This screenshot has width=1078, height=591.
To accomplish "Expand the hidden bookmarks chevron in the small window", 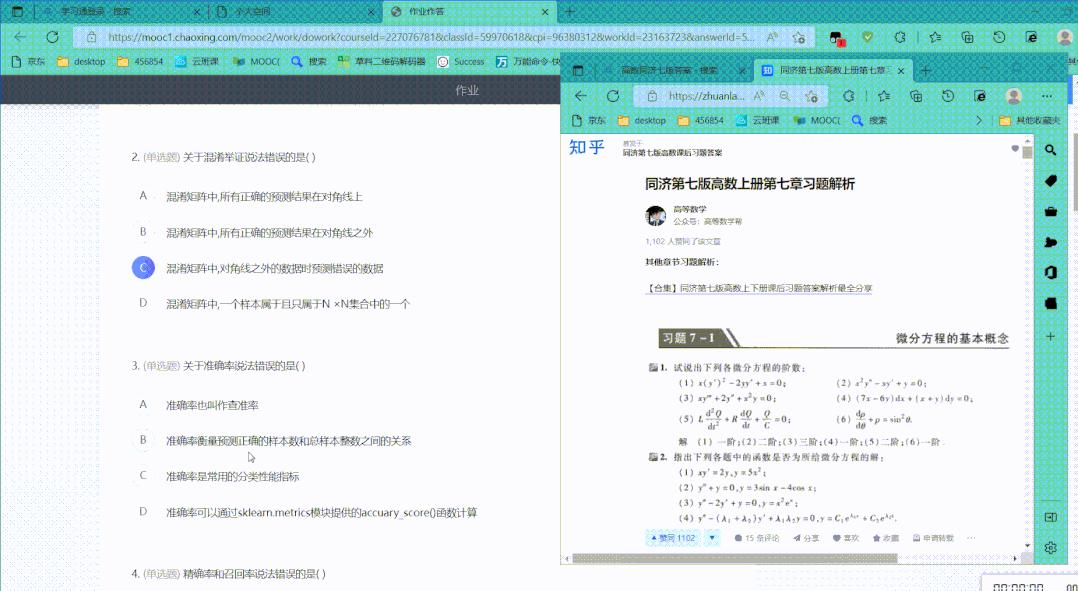I will [x=978, y=120].
